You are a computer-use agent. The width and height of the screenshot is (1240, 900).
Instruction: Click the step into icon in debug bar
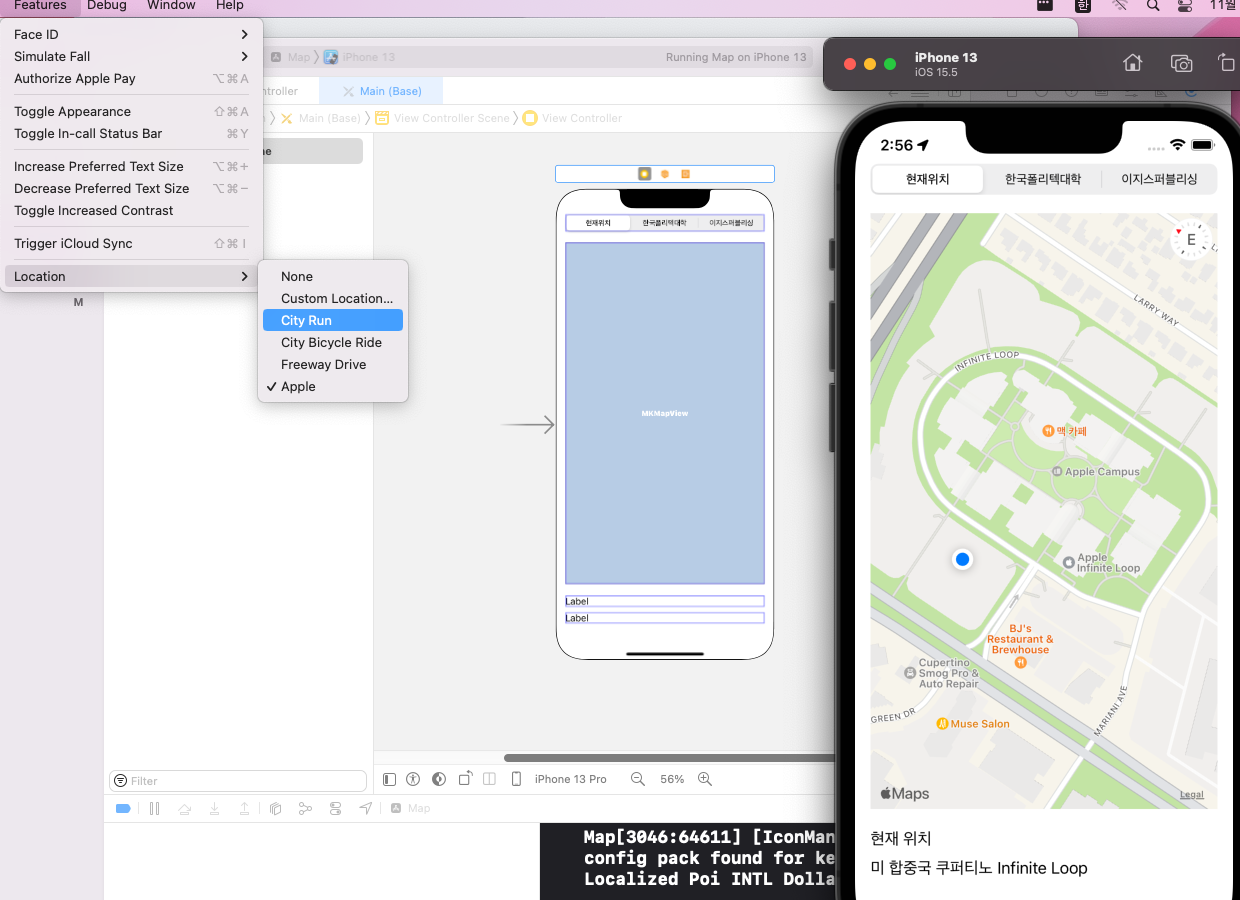[x=214, y=808]
